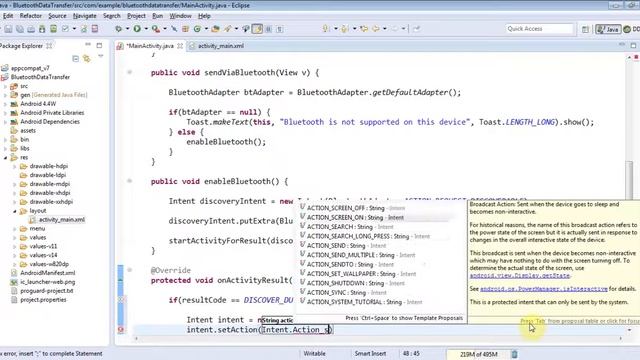The image size is (640, 360).
Task: Select the Java perspective button
Action: 608,29
